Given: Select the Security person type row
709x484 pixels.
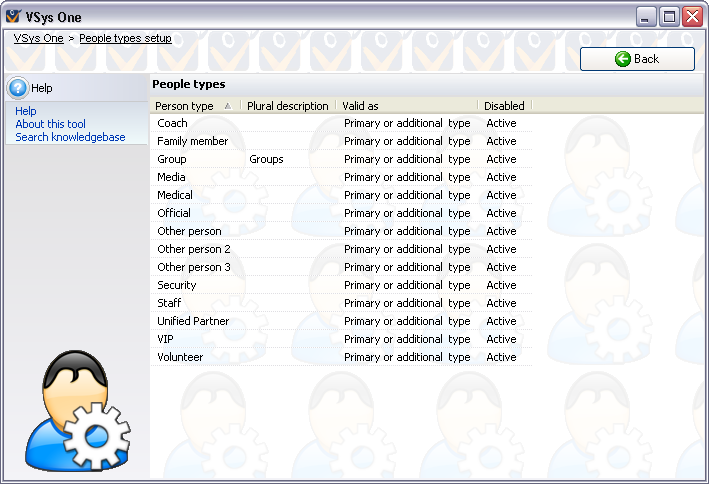Looking at the screenshot, I should tap(177, 285).
